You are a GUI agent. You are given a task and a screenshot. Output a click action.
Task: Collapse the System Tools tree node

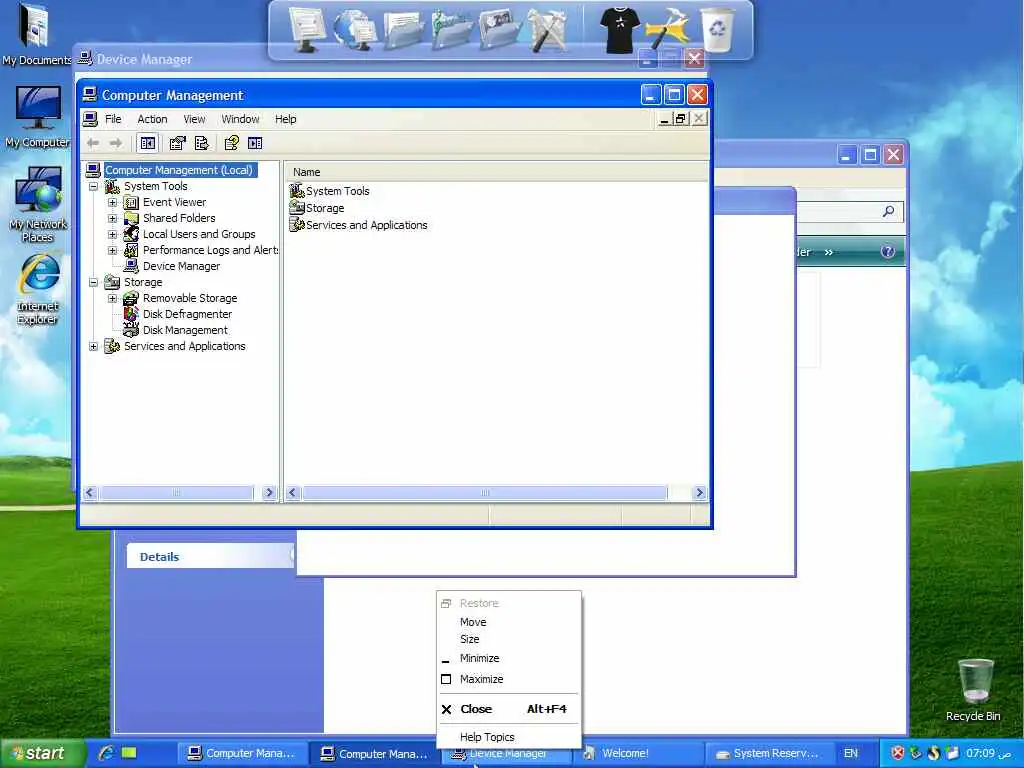coord(93,187)
